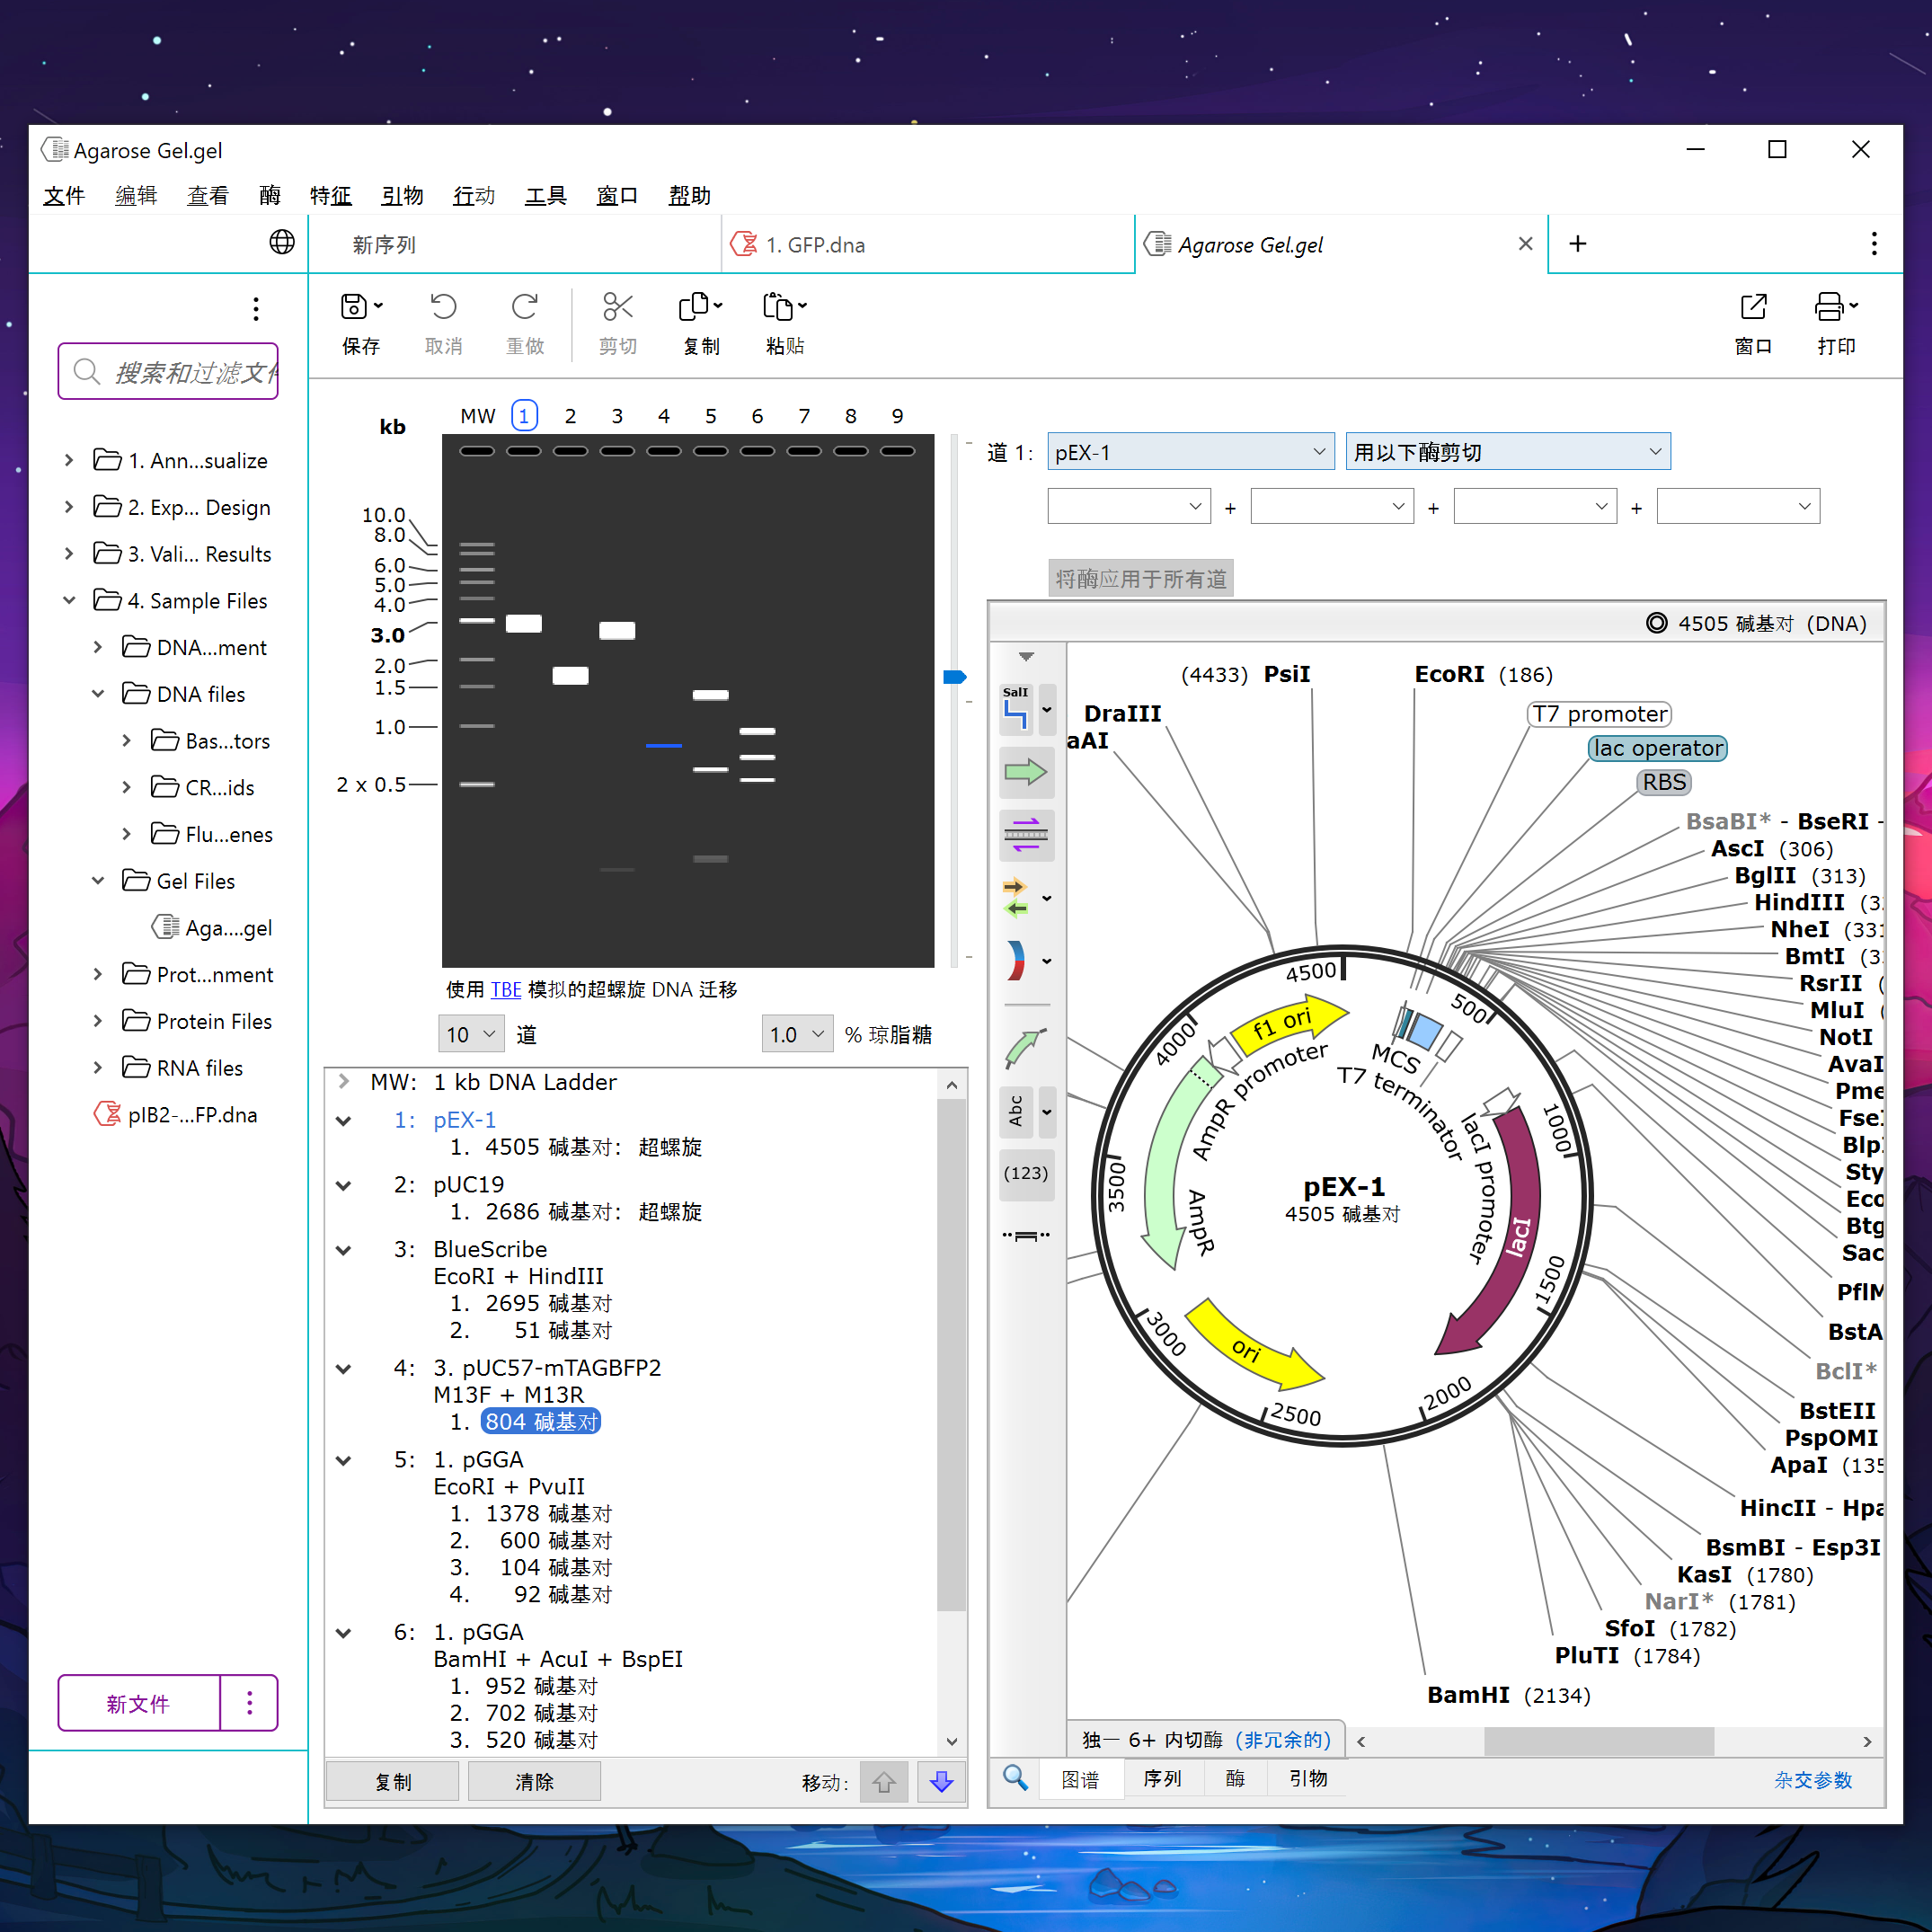Toggle the (123) sequence numbering display
Image resolution: width=1932 pixels, height=1932 pixels.
(x=1026, y=1174)
